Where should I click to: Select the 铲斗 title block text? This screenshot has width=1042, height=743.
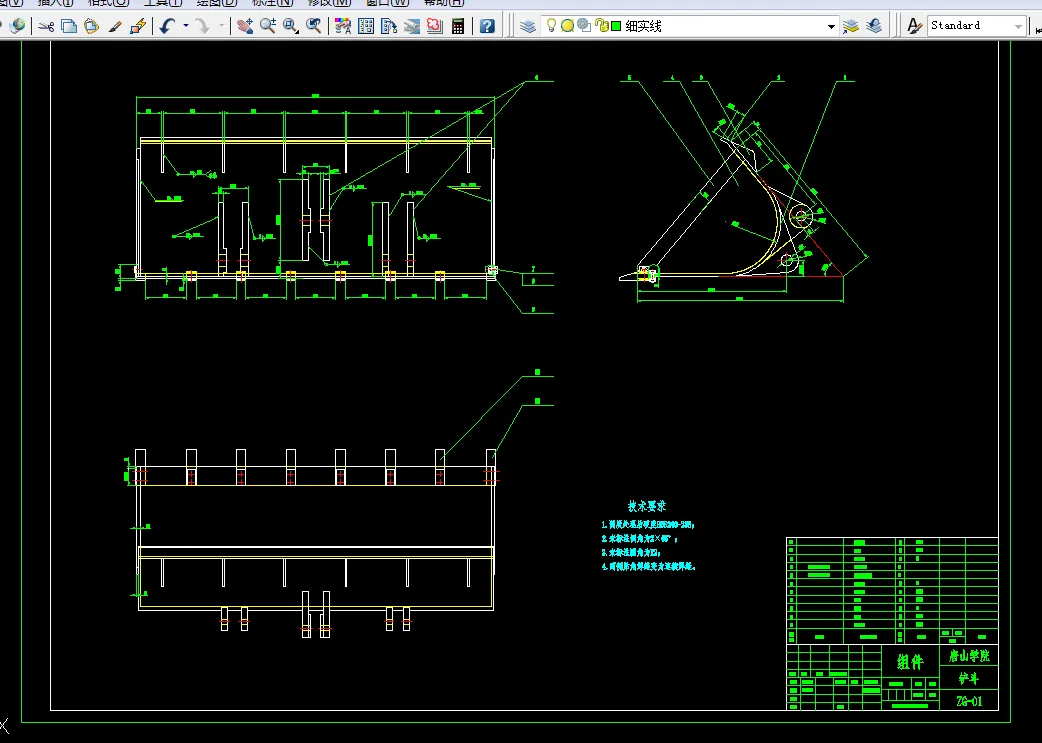coord(968,679)
